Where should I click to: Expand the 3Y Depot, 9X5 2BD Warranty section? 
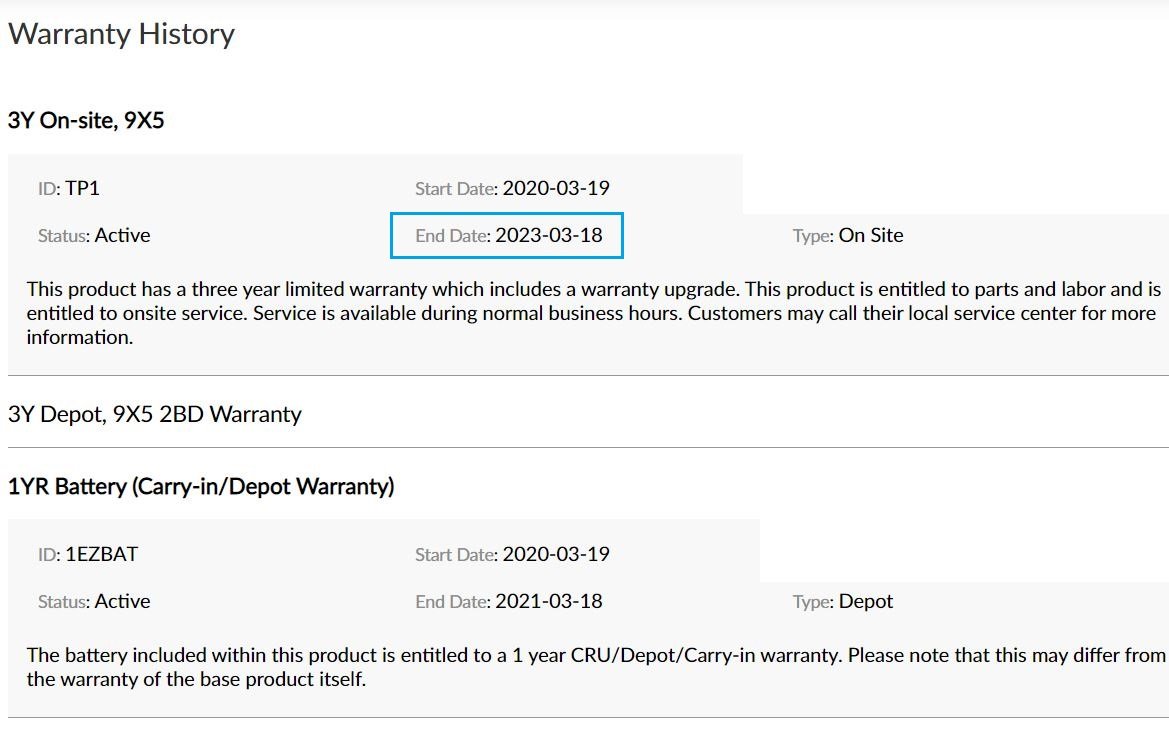(155, 414)
